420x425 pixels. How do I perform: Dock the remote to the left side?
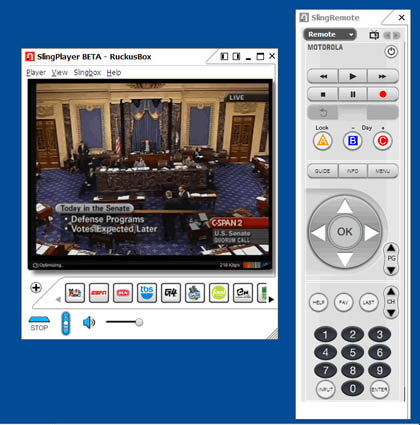coord(224,56)
